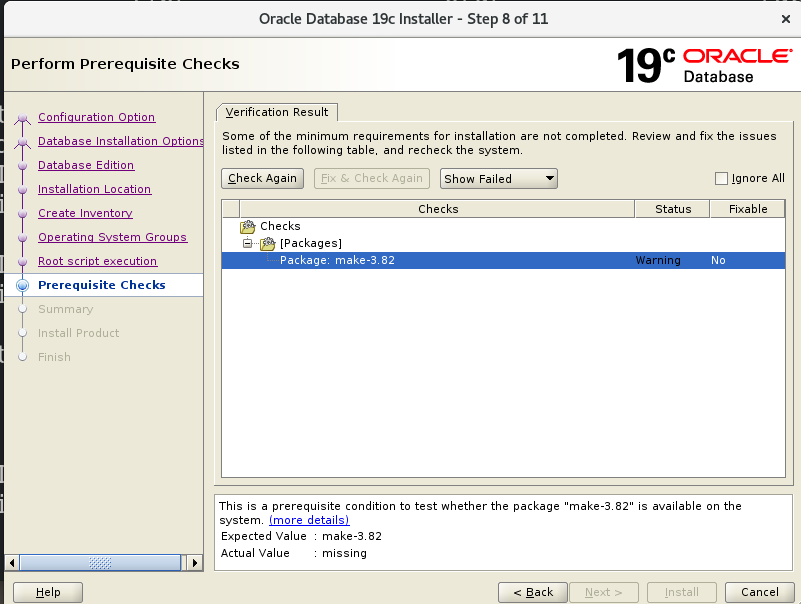The height and width of the screenshot is (604, 801).
Task: Click the Database Installation Options bullet icon
Action: [x=22, y=143]
